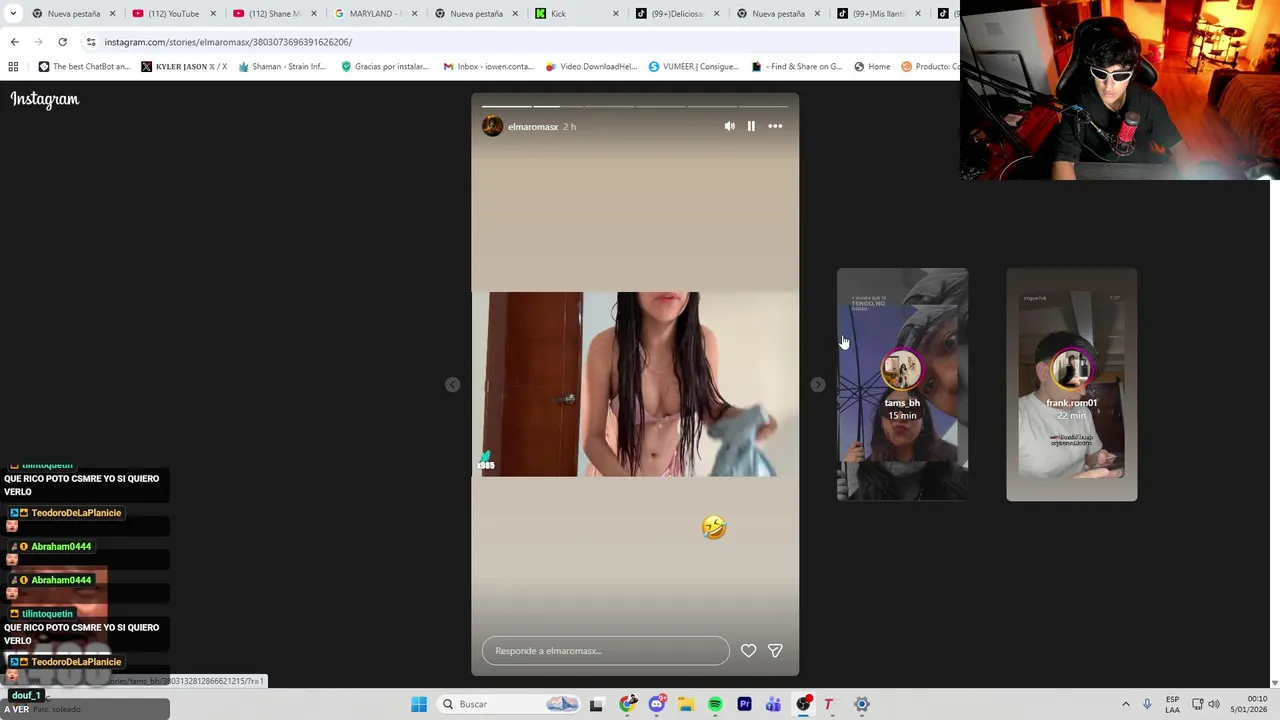Open the 'Video DownloadHel...' bookmark

[591, 67]
